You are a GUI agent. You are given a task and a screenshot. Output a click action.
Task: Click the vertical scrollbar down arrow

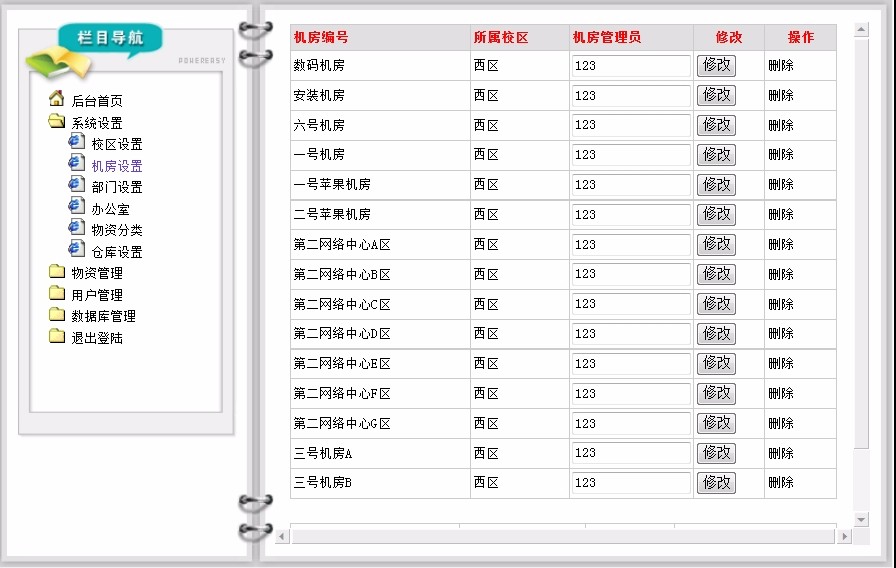point(861,519)
